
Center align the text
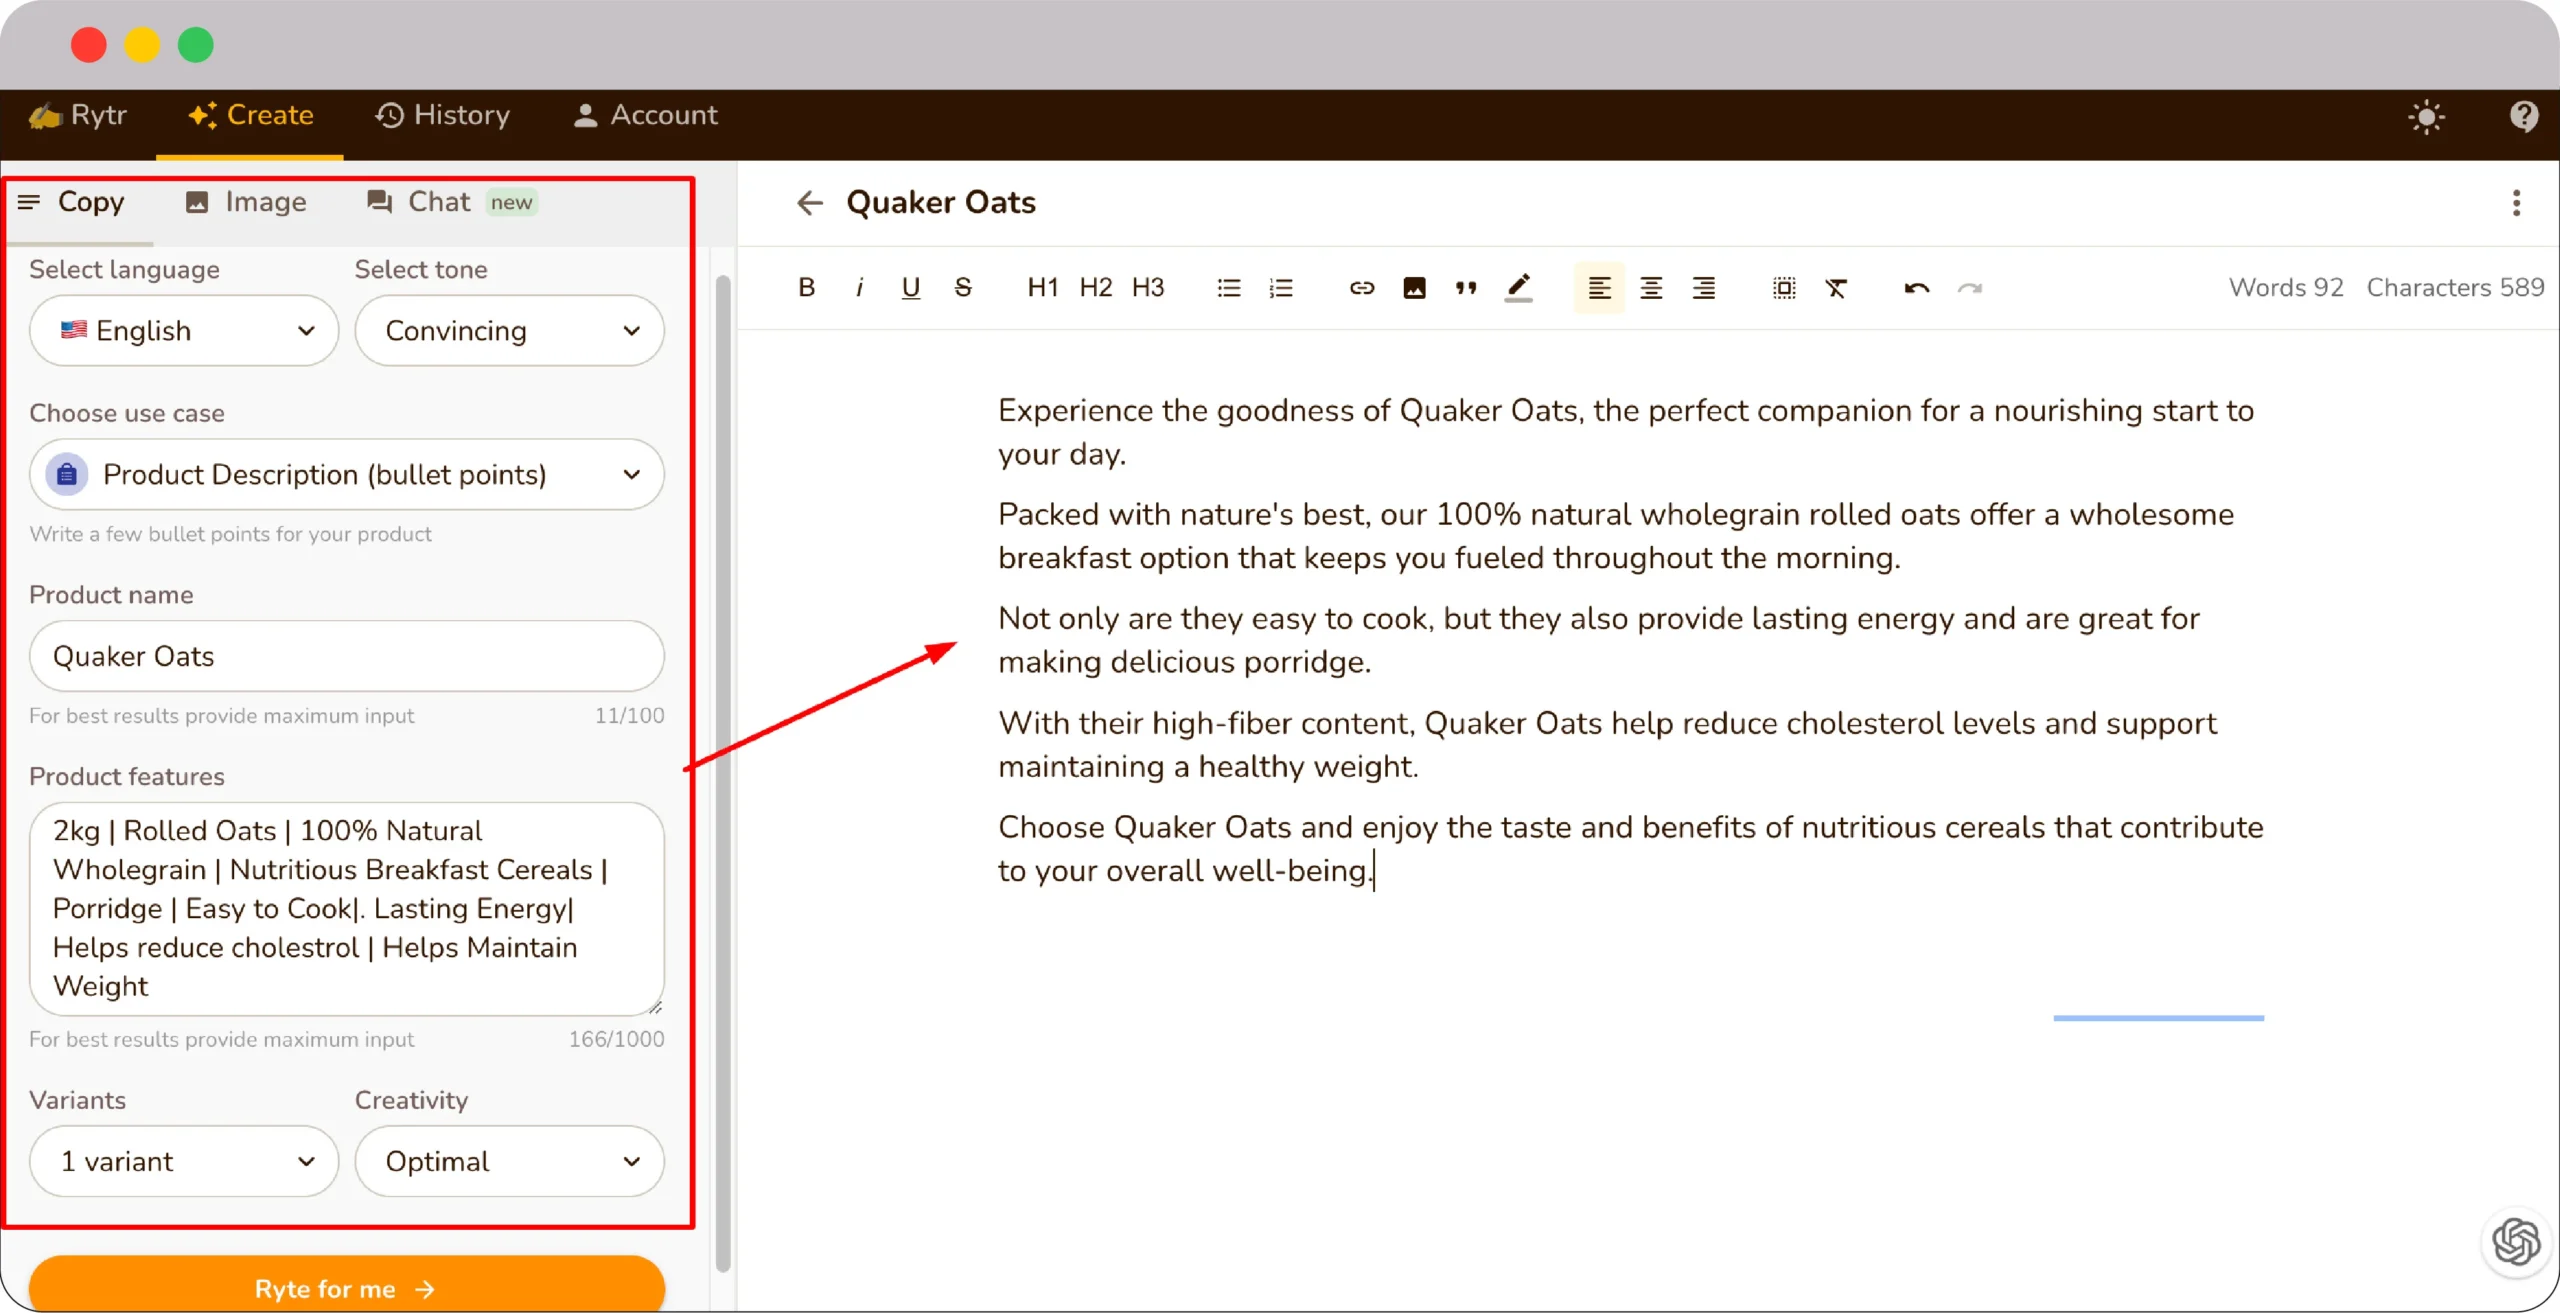(1651, 288)
